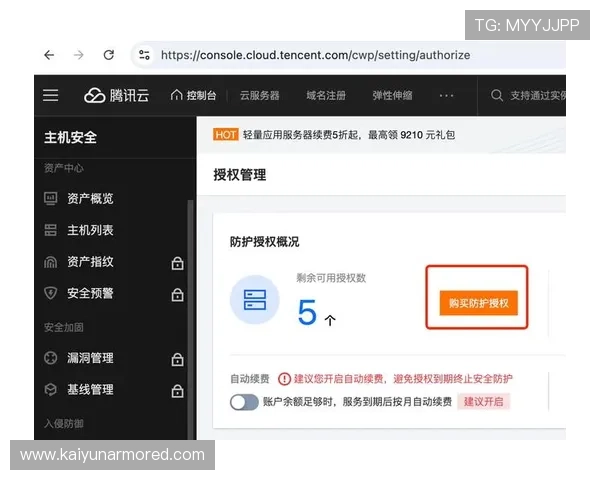600x480 pixels.
Task: Expand more products via the three dots
Action: pos(447,95)
